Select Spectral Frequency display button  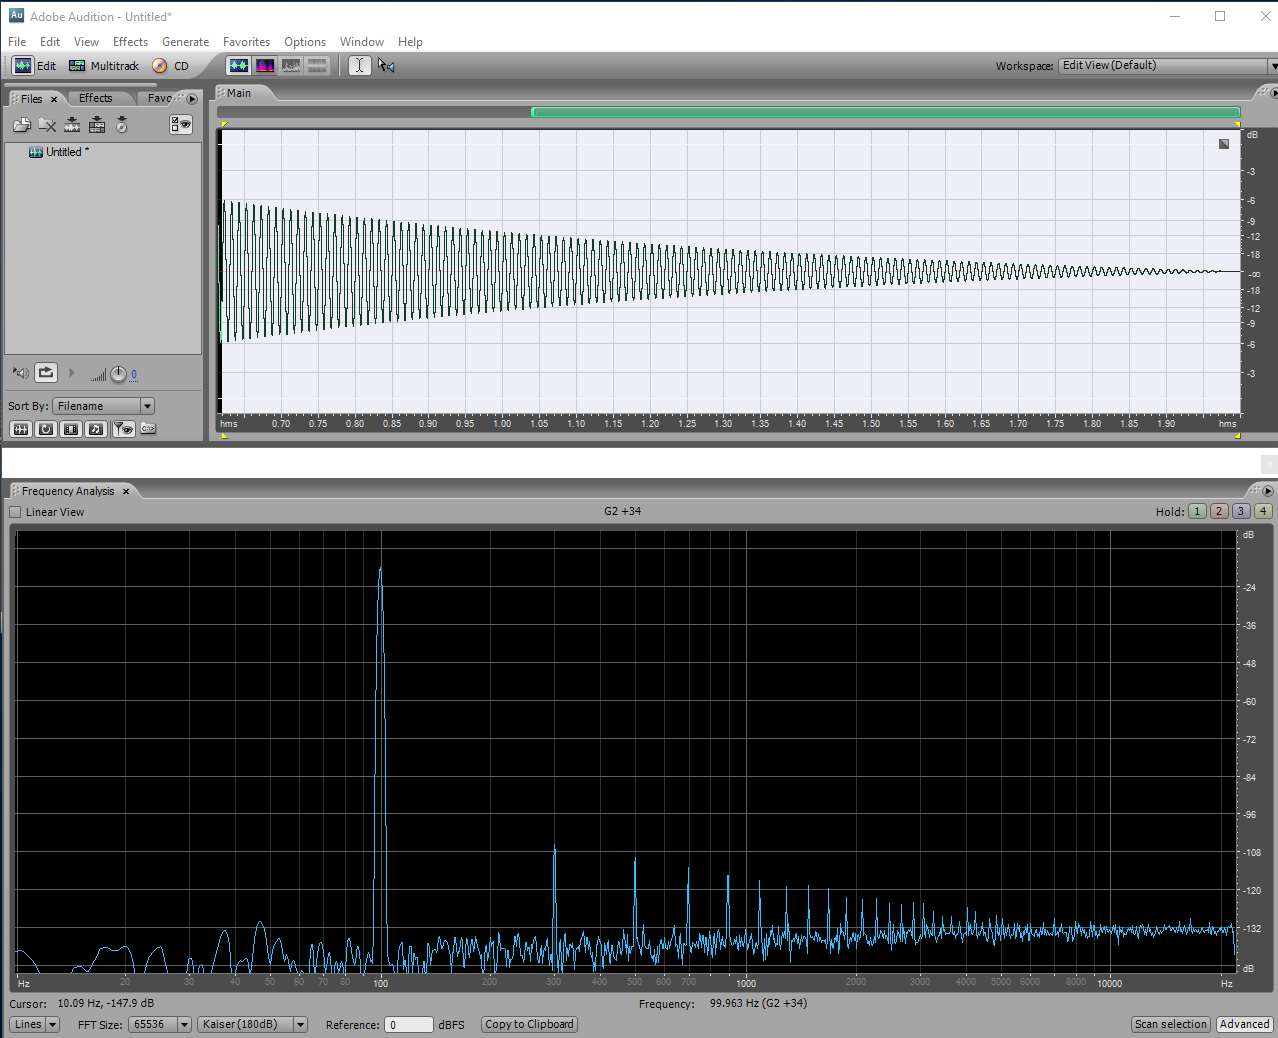[265, 66]
